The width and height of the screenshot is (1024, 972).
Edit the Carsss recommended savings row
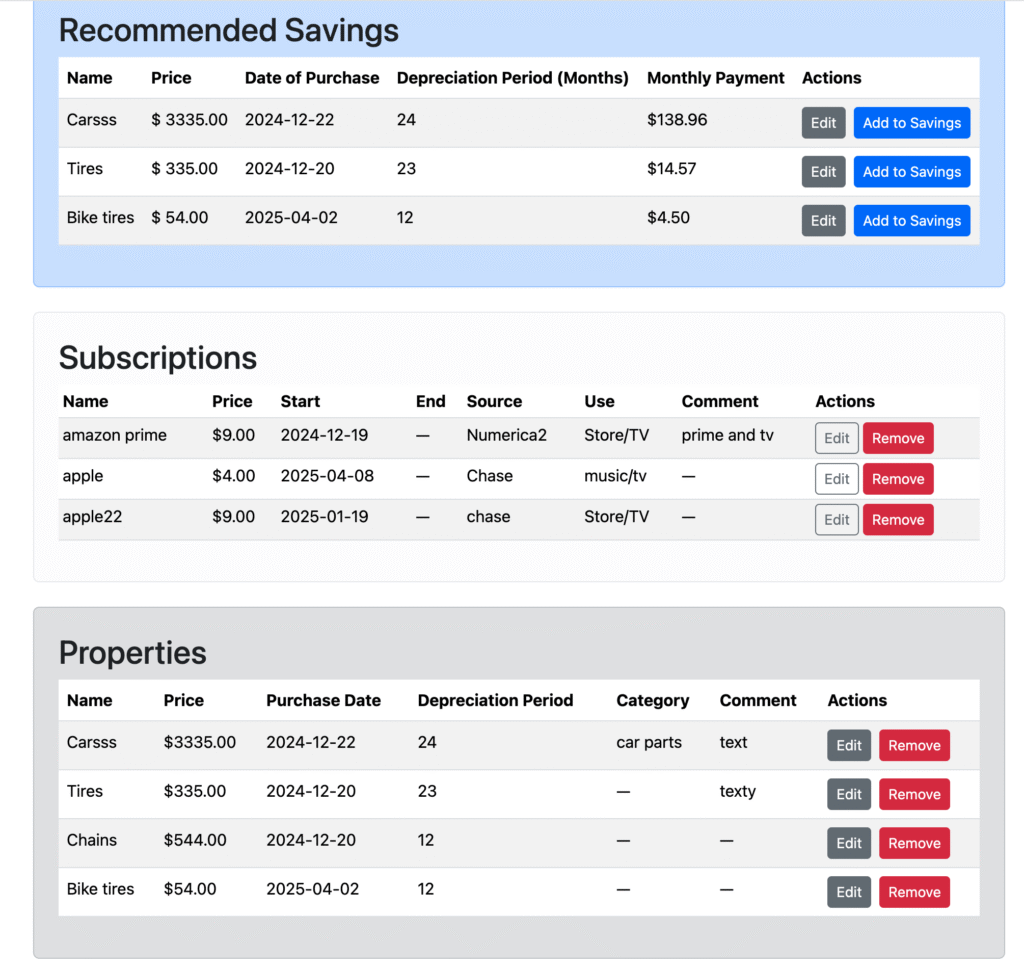[823, 123]
